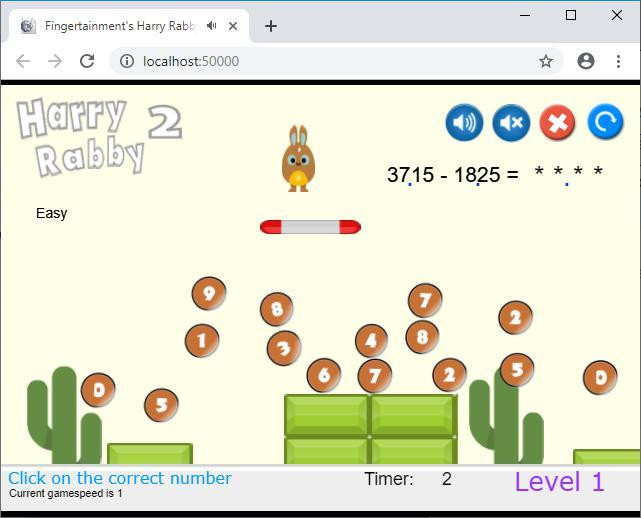Open Chrome three-dot menu
The image size is (641, 518).
point(619,61)
